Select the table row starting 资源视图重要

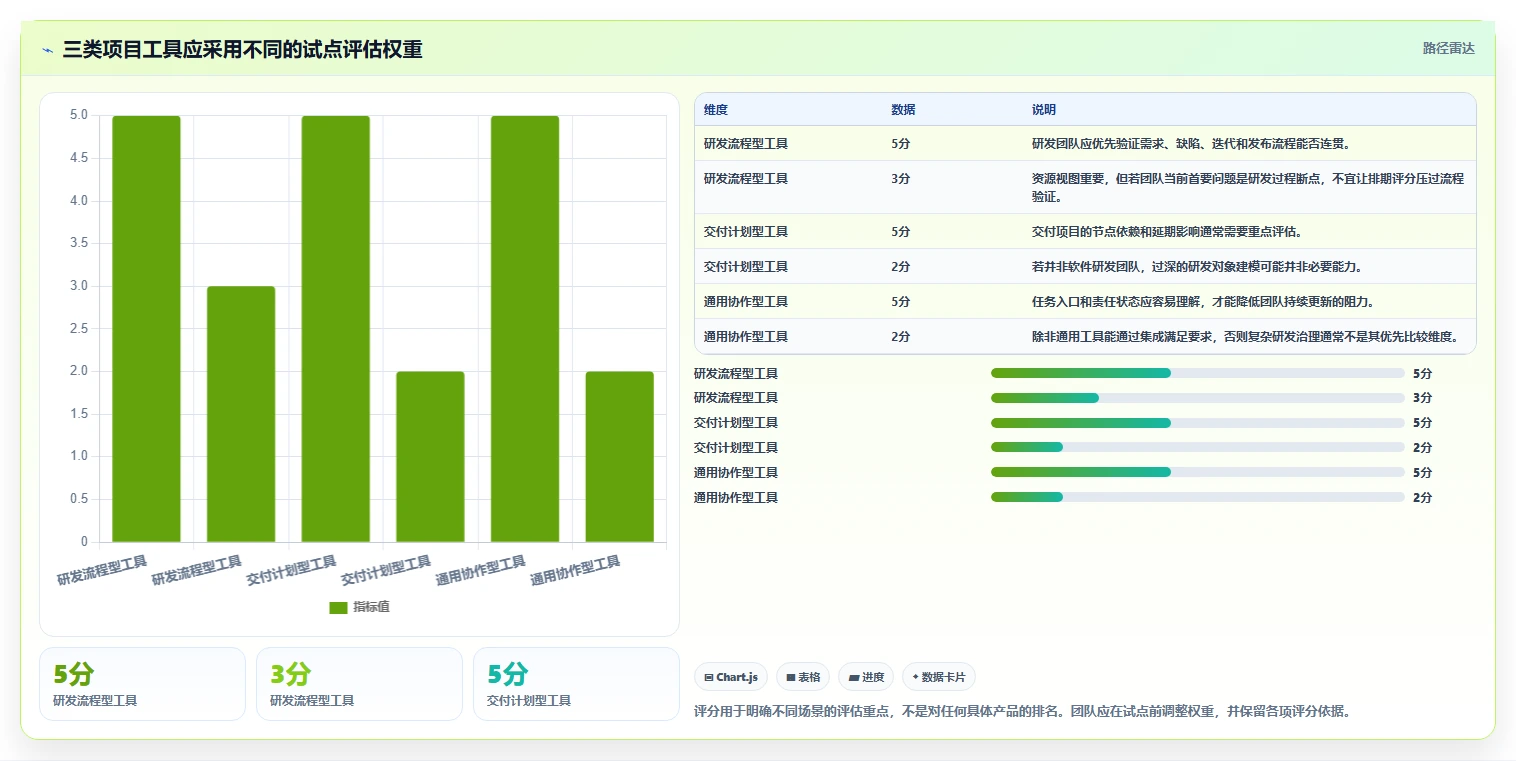coord(1085,187)
